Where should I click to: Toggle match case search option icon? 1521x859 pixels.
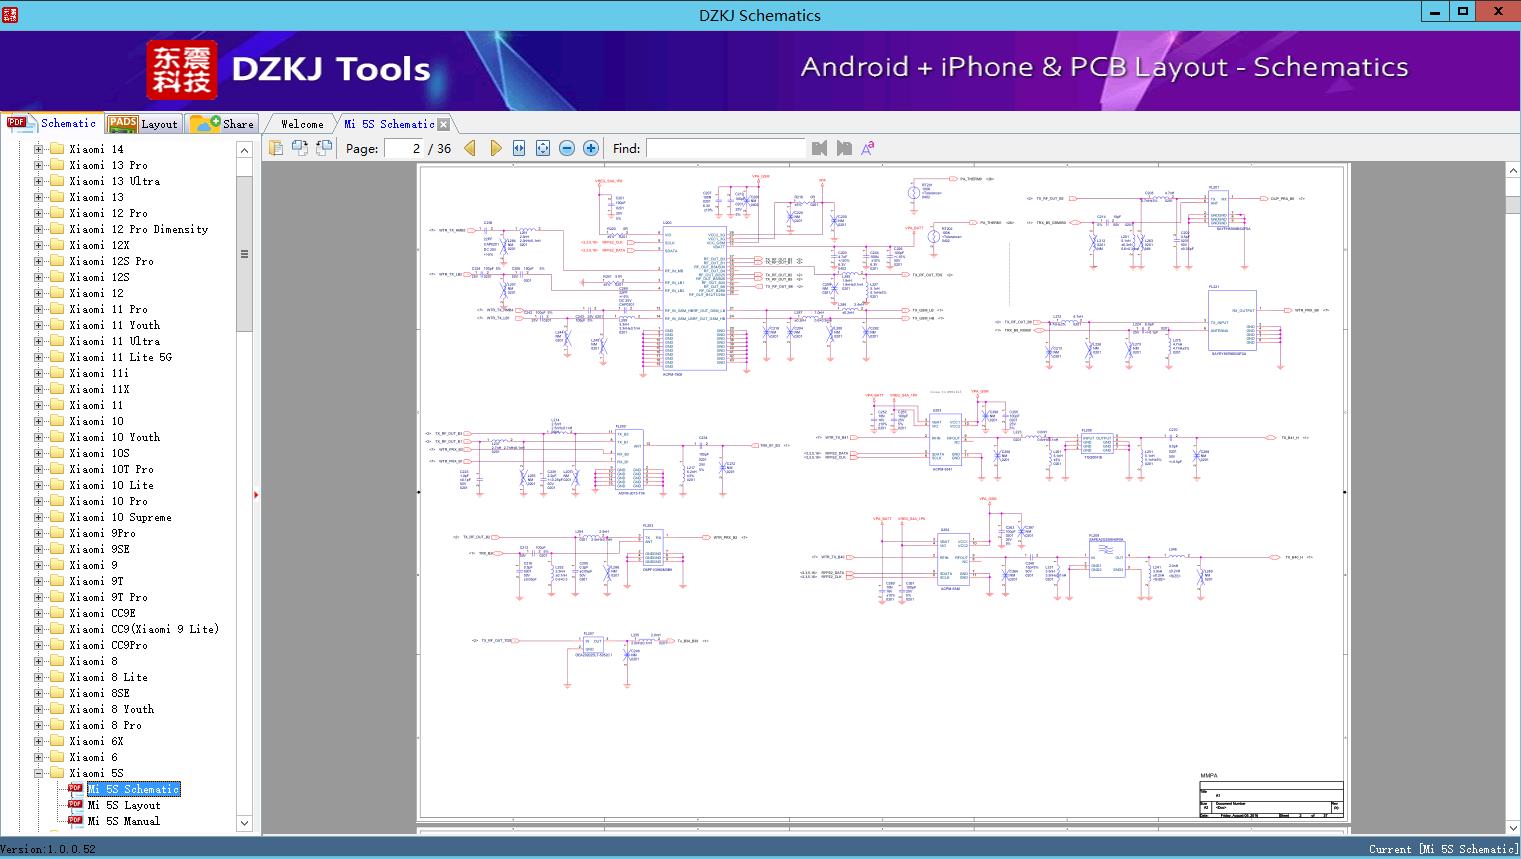click(x=867, y=148)
